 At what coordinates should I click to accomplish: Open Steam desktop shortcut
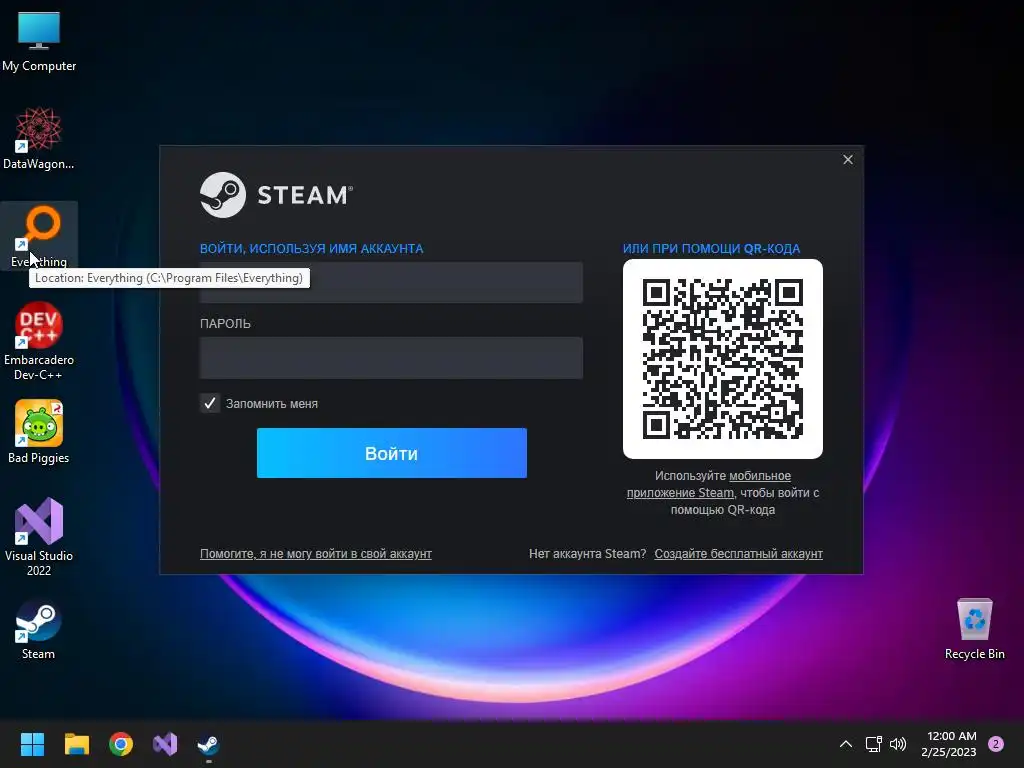(x=39, y=630)
